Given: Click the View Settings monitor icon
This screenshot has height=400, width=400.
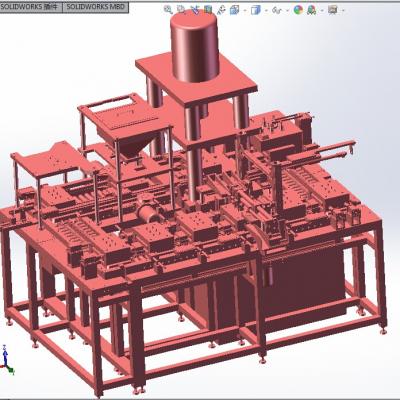Looking at the screenshot, I should [333, 10].
